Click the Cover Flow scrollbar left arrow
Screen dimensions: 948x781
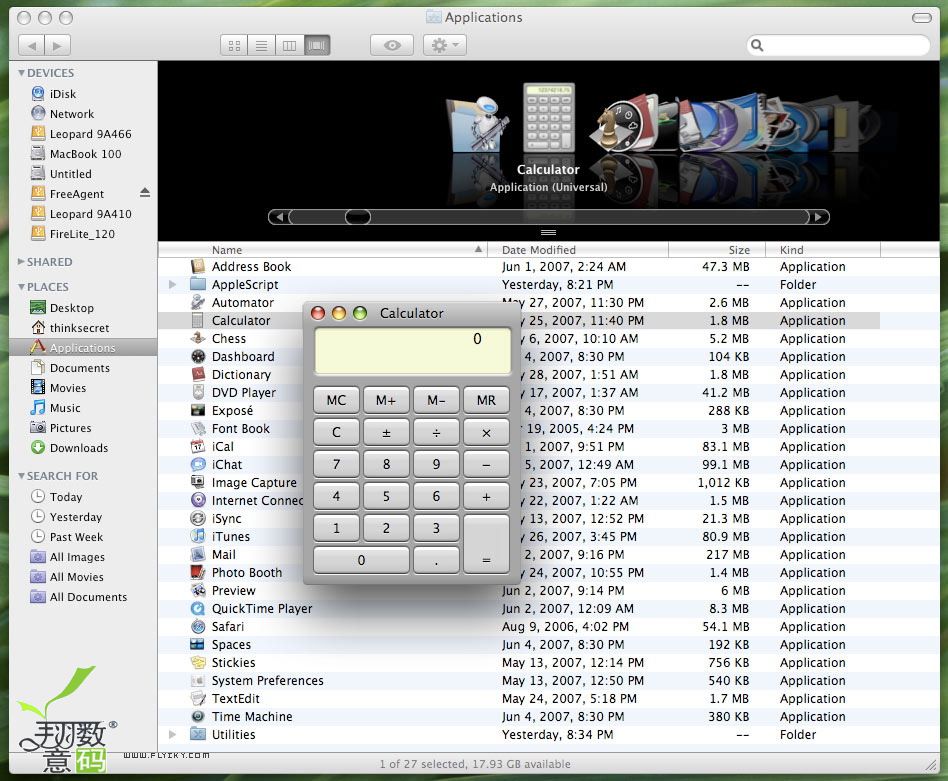point(279,216)
